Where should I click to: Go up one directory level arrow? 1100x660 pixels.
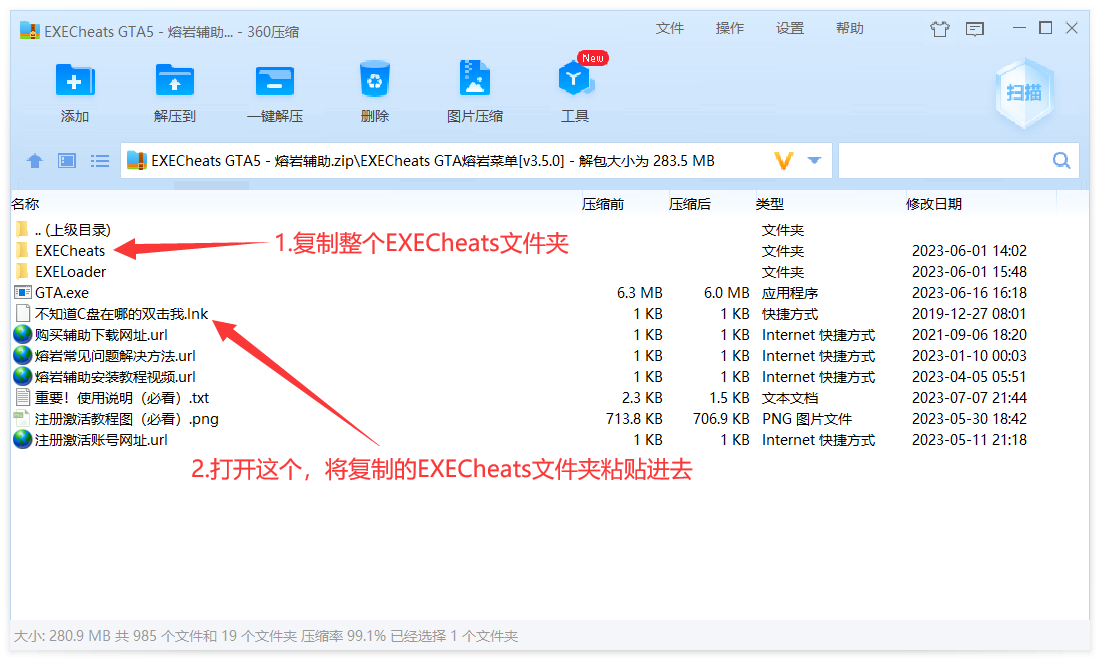pos(35,161)
